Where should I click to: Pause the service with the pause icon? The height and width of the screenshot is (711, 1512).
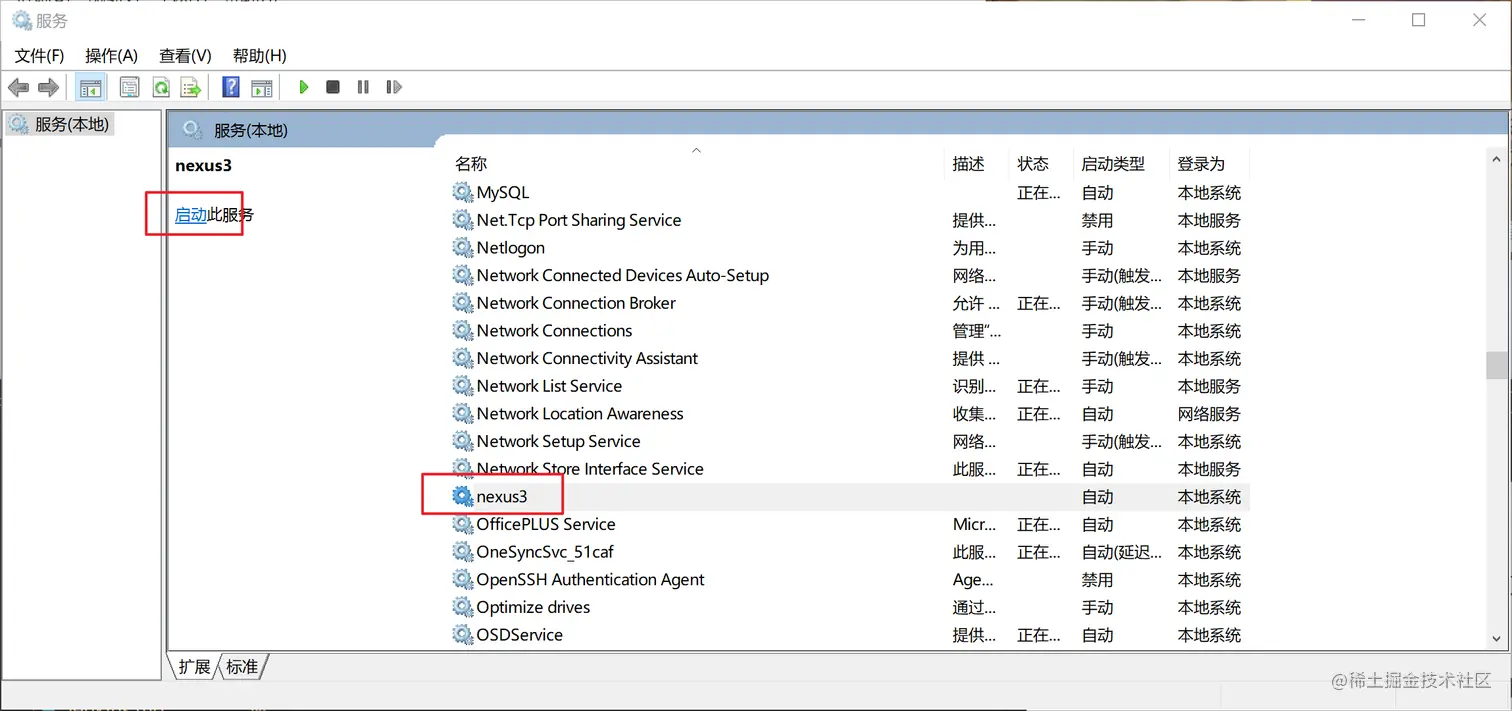tap(363, 87)
